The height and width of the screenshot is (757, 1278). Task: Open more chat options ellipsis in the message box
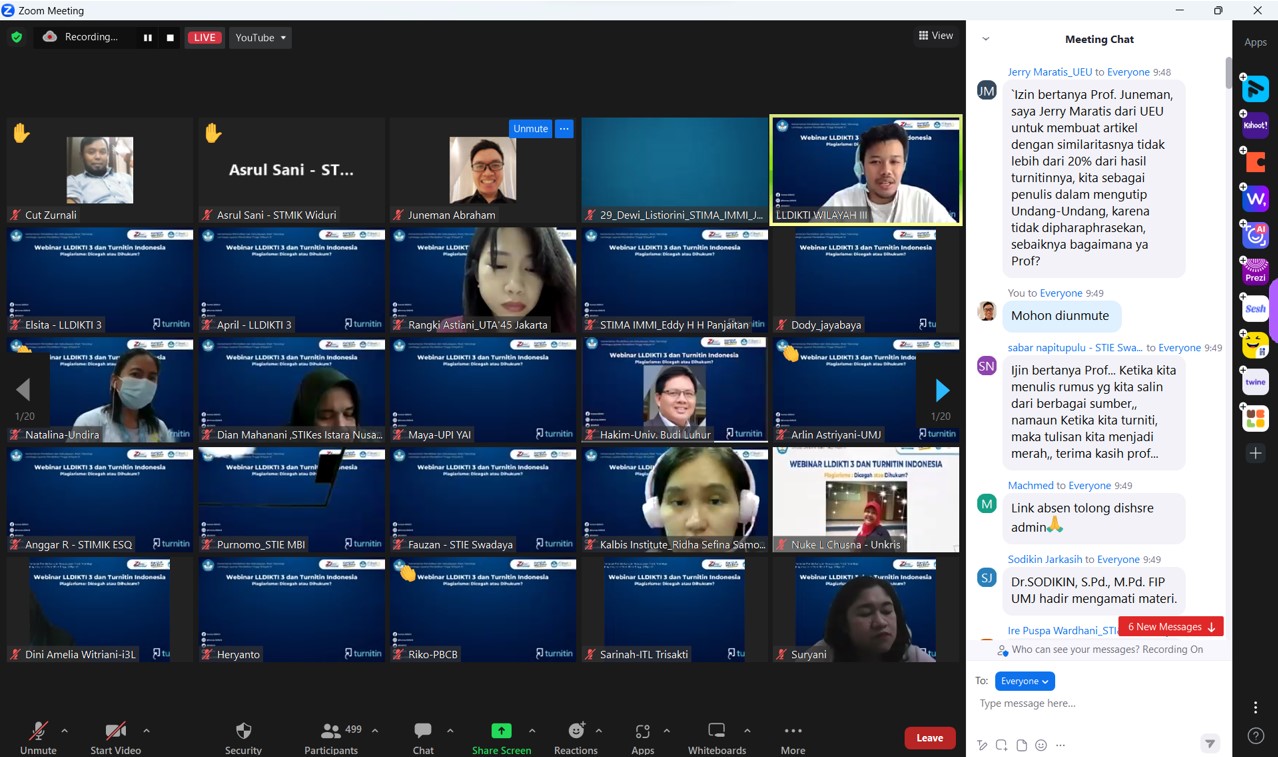coord(1061,745)
